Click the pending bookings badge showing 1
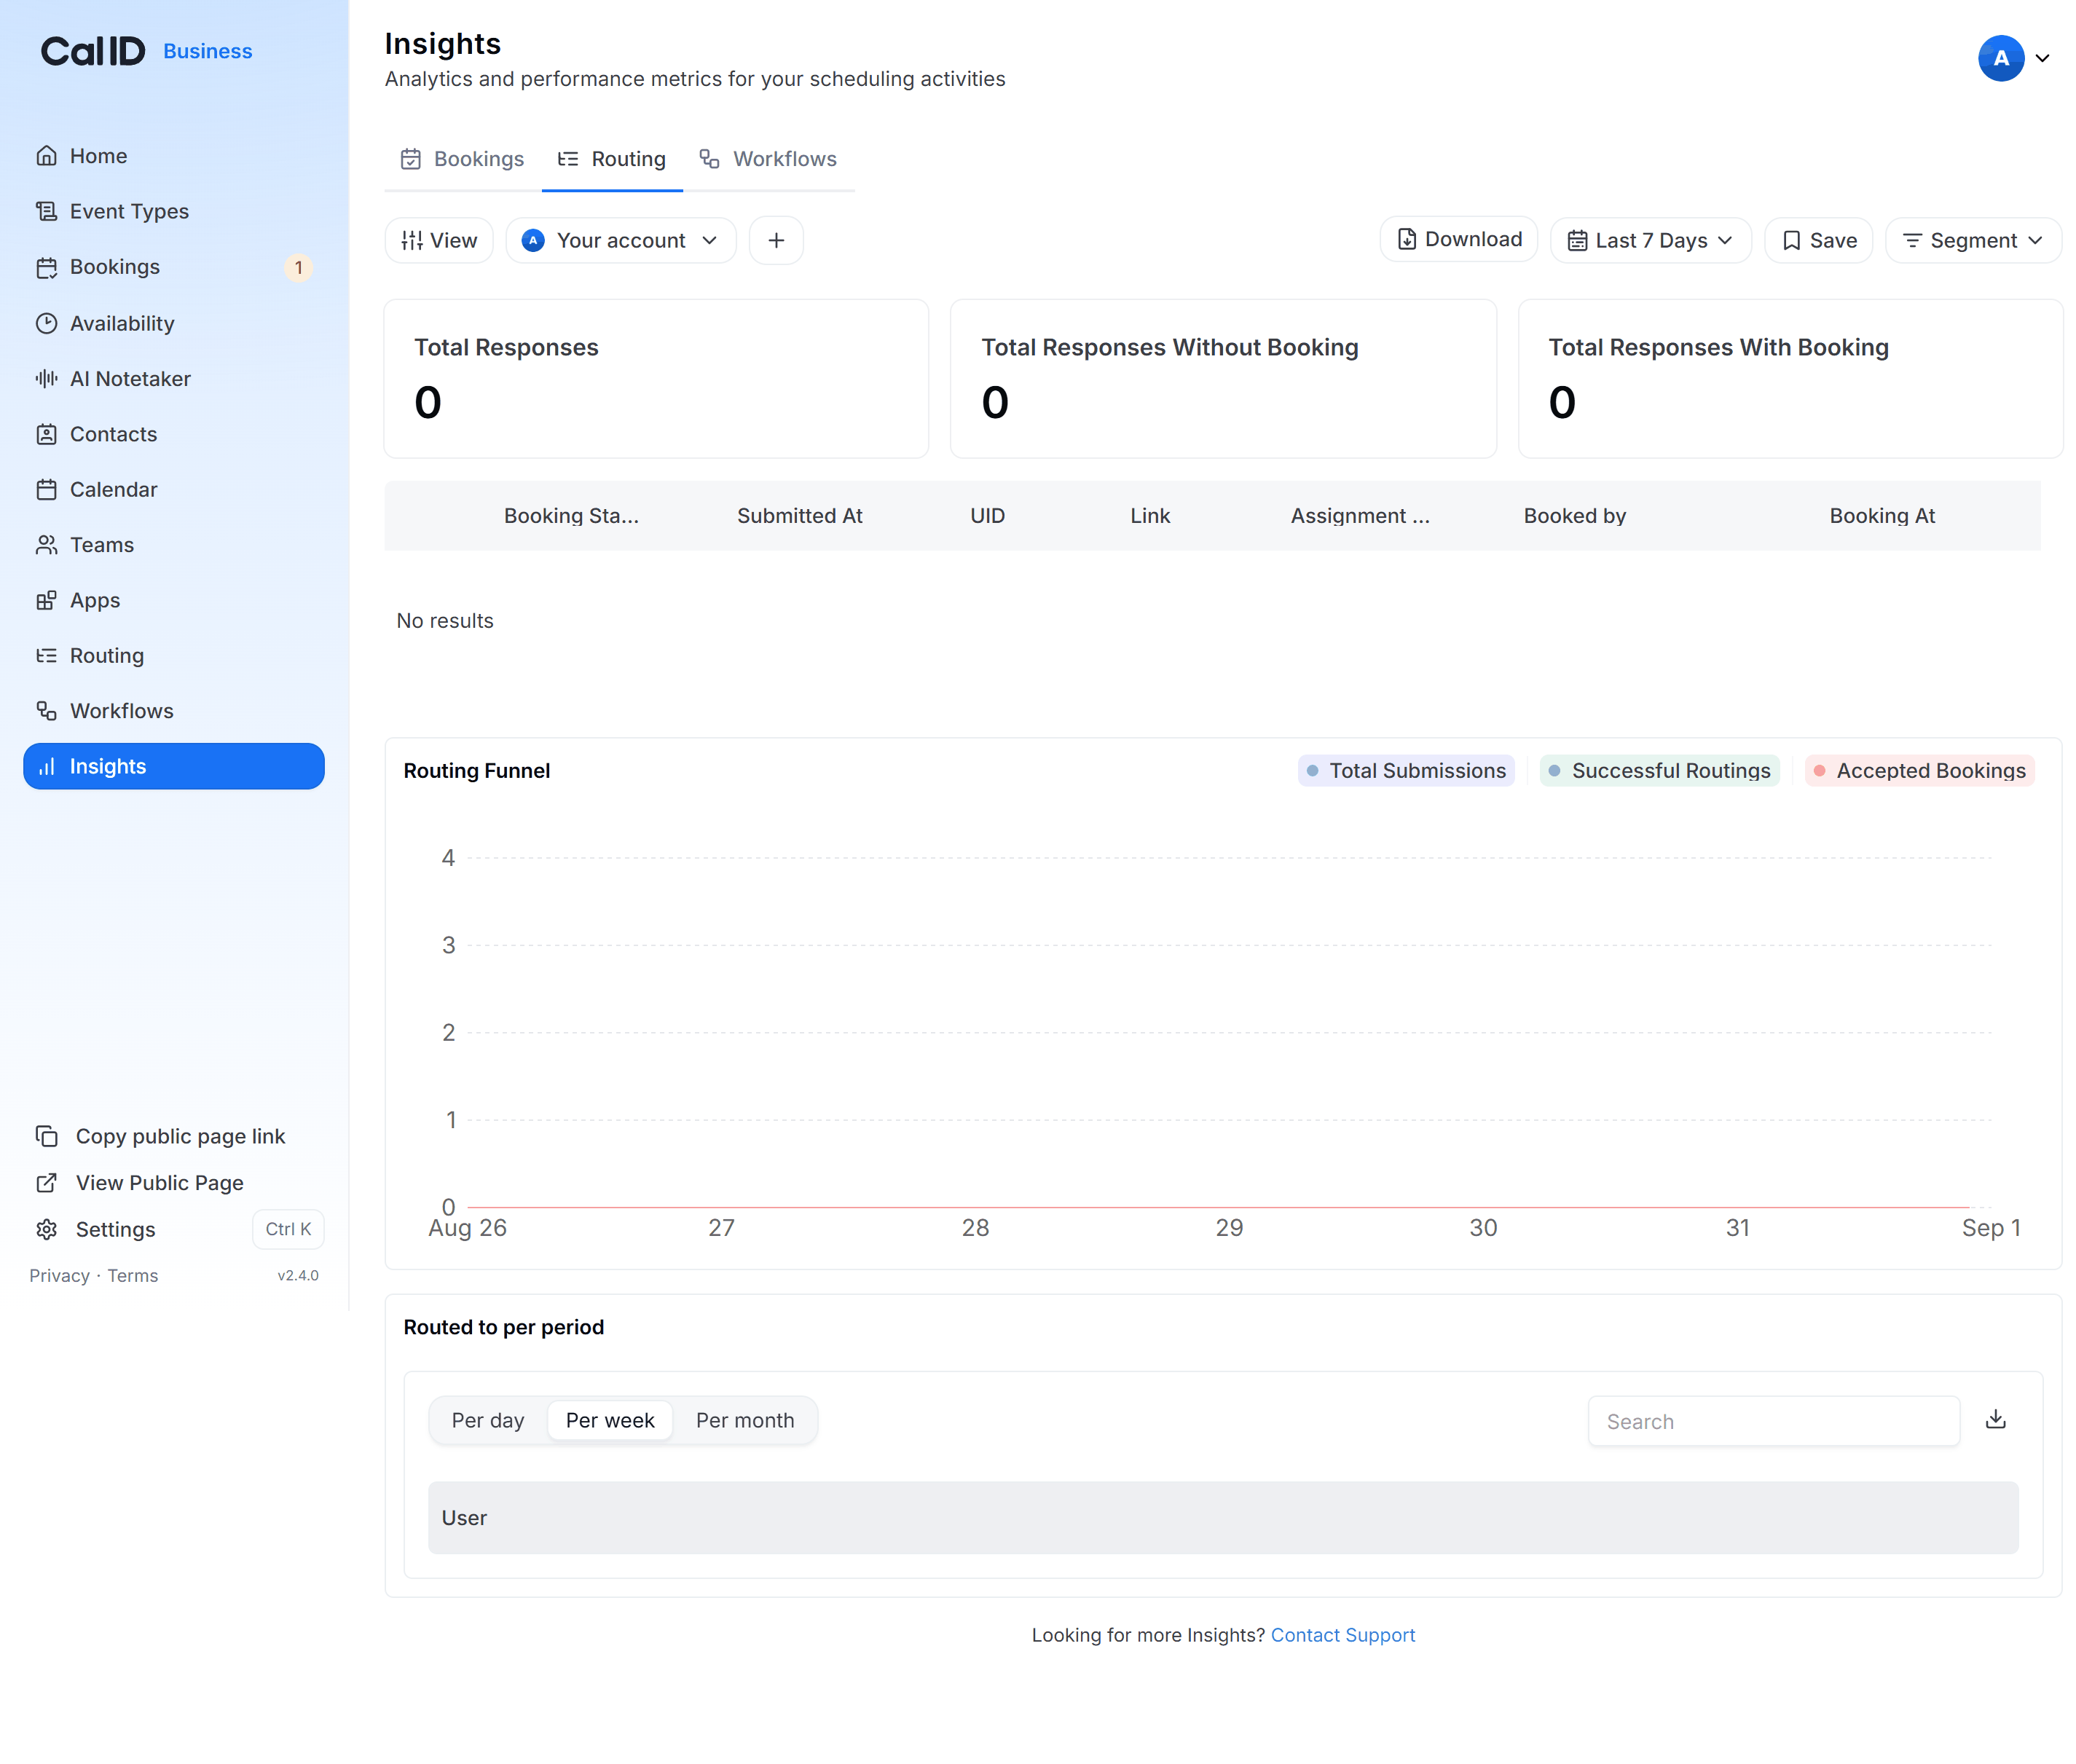Screen dimensions: 2076x1764 pos(298,267)
